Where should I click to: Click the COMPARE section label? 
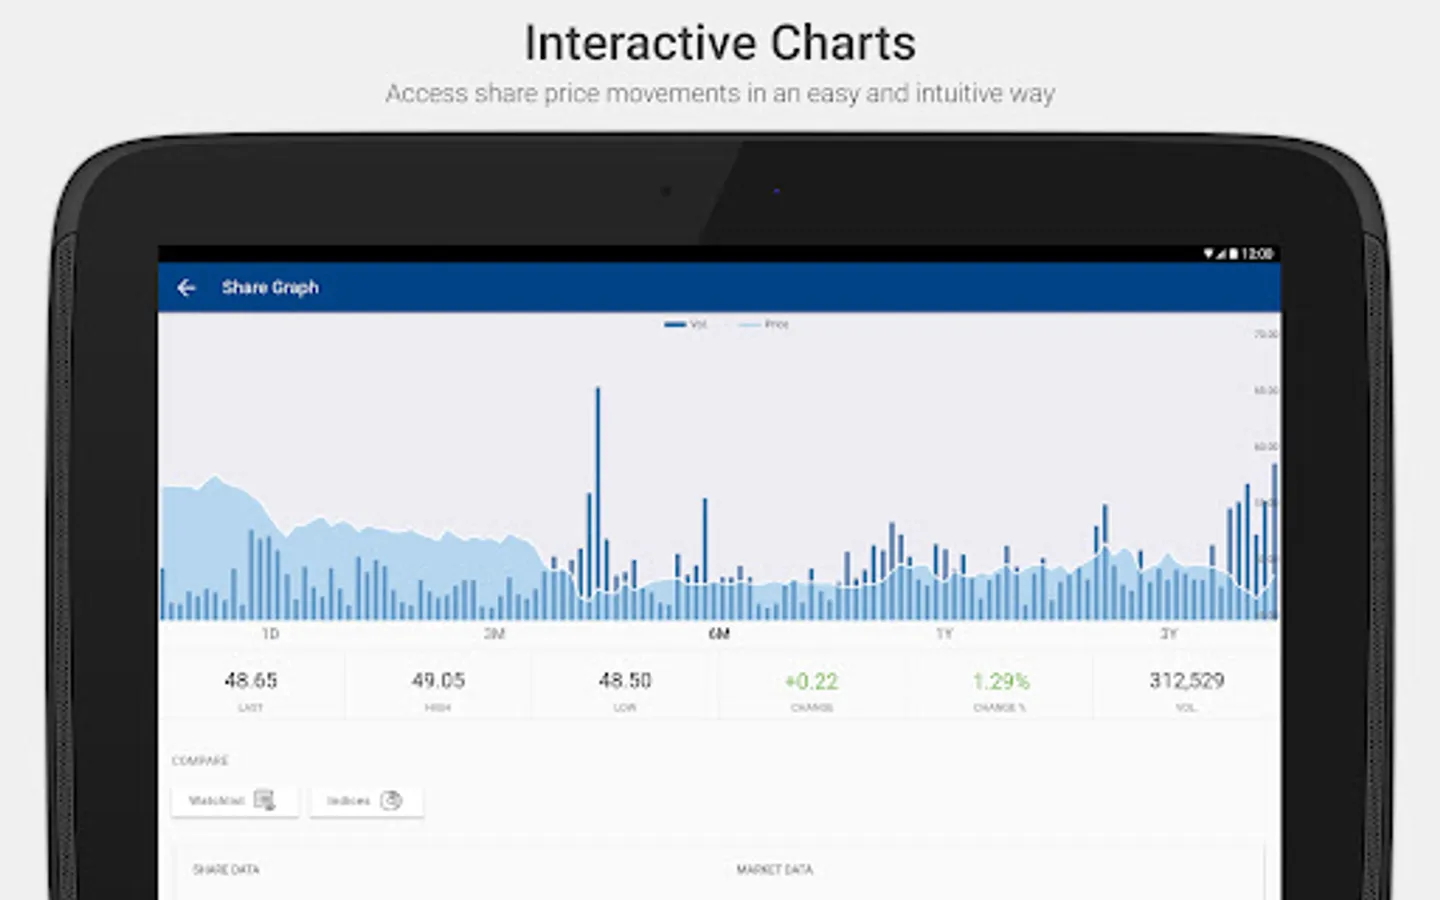click(x=200, y=761)
